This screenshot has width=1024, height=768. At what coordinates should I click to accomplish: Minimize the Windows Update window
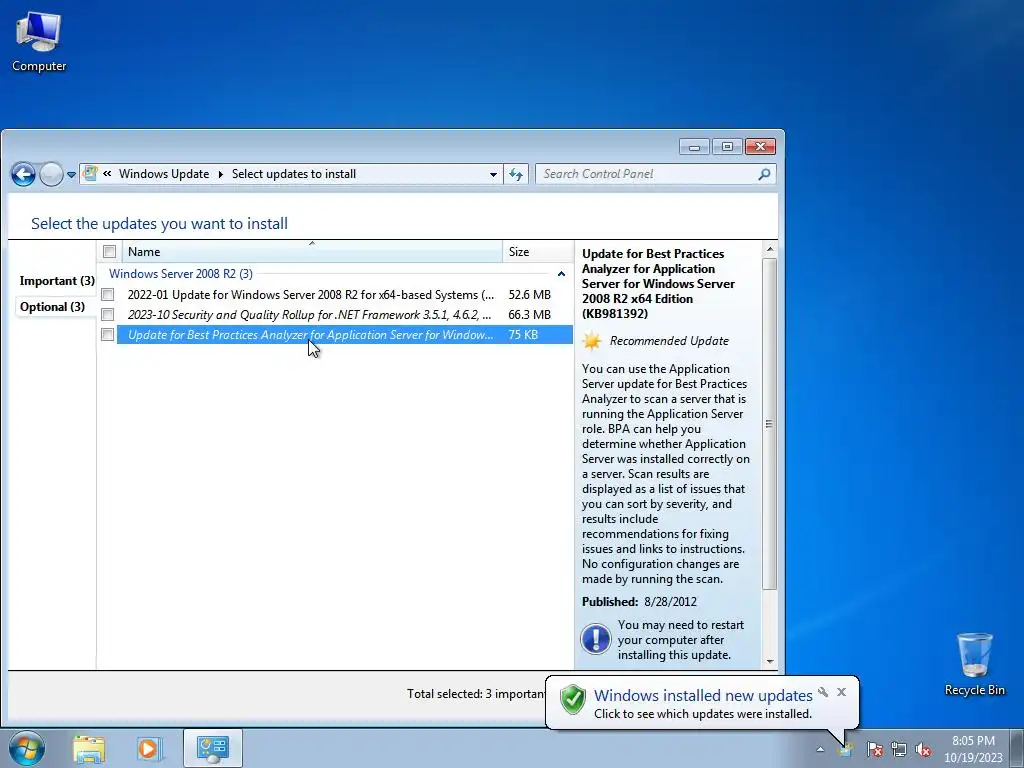(694, 147)
